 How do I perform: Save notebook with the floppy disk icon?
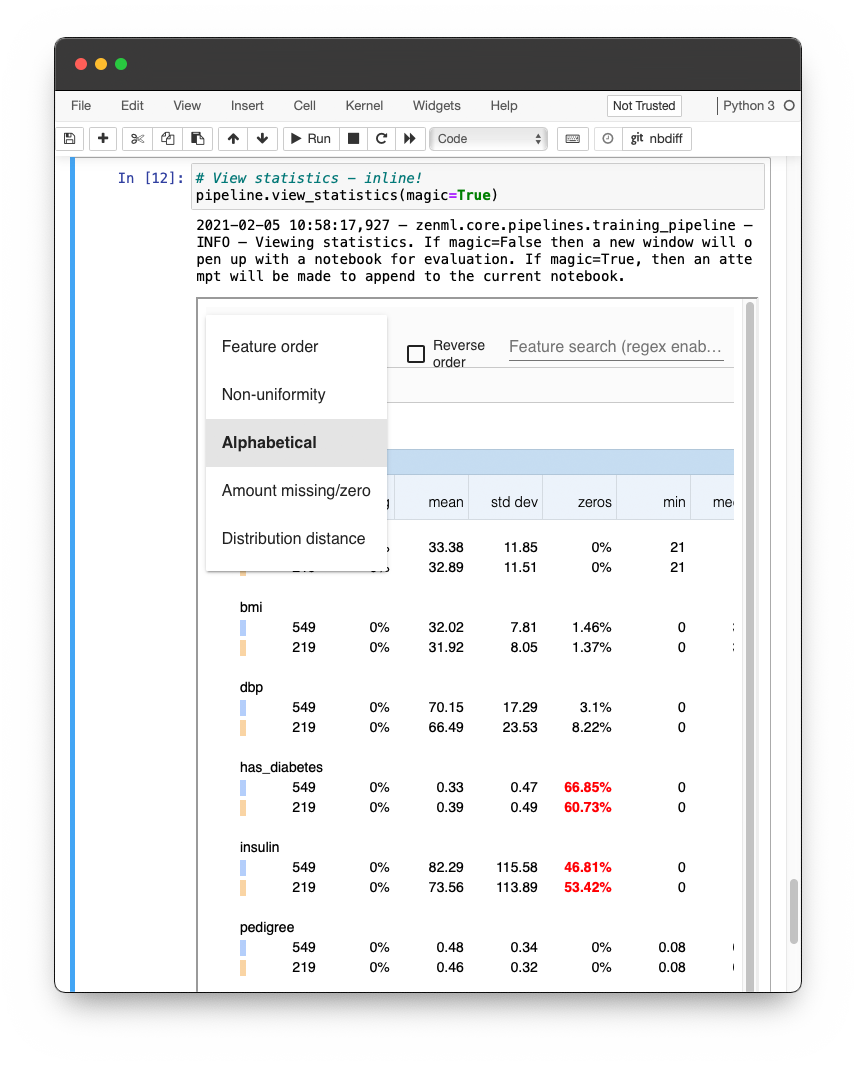[69, 139]
